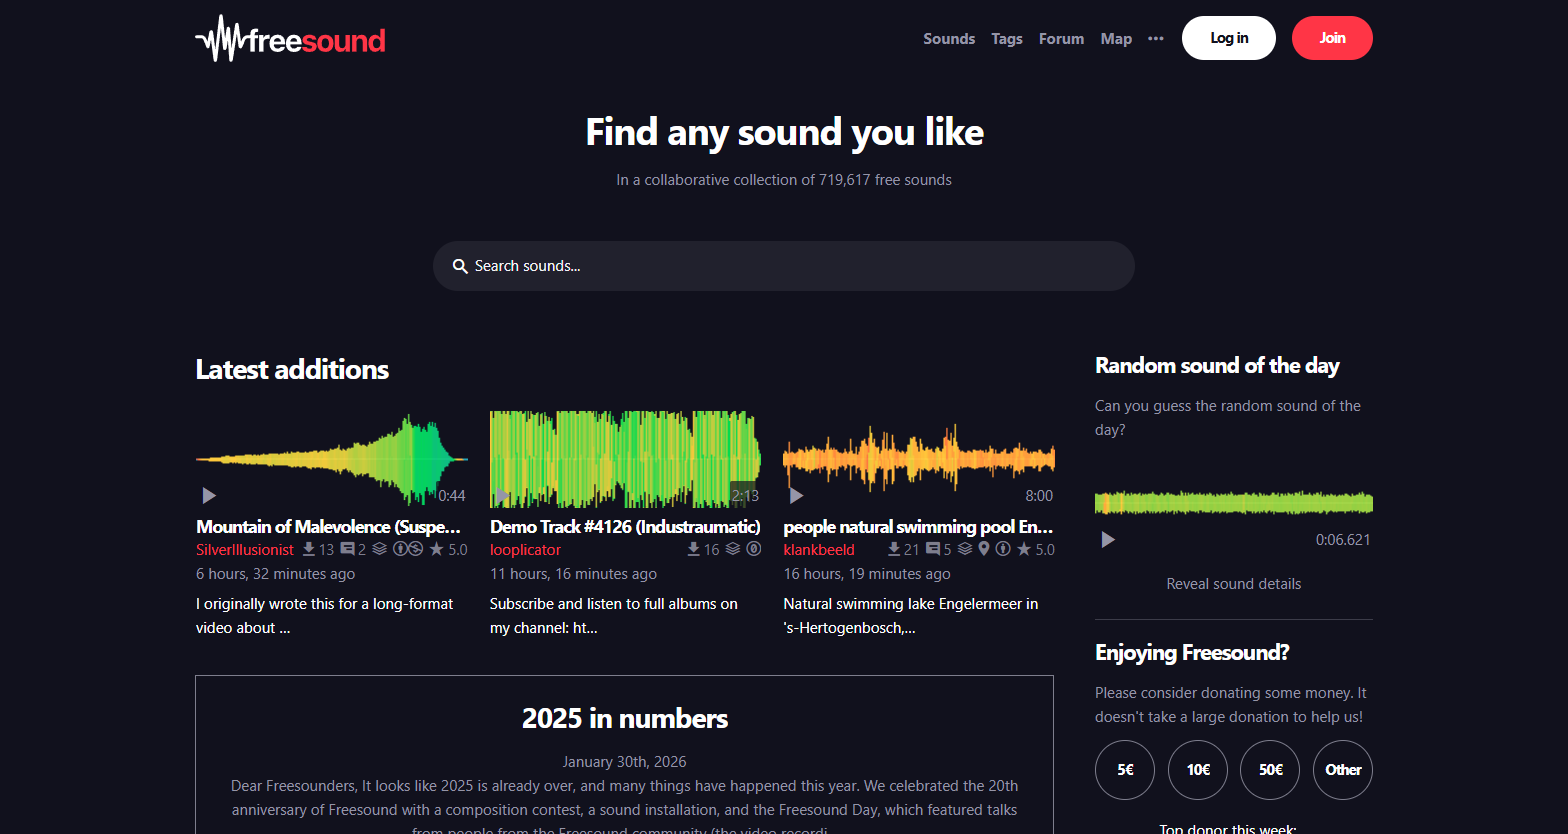The image size is (1568, 834).
Task: Open Mountain of Malevolence sound title
Action: [x=328, y=527]
